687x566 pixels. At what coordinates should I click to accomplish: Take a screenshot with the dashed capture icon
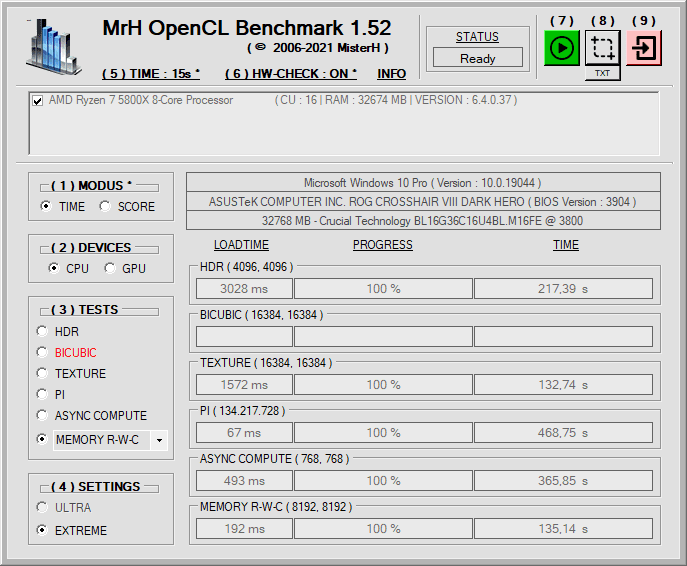click(x=602, y=48)
